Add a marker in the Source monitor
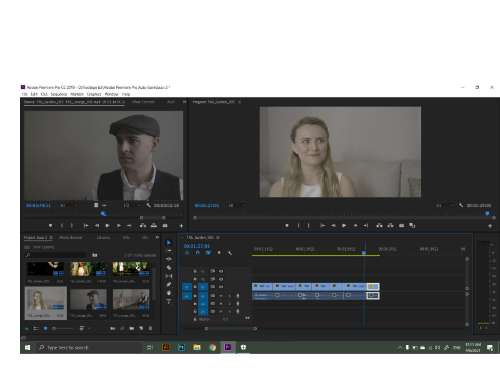The image size is (500, 375). (x=50, y=226)
